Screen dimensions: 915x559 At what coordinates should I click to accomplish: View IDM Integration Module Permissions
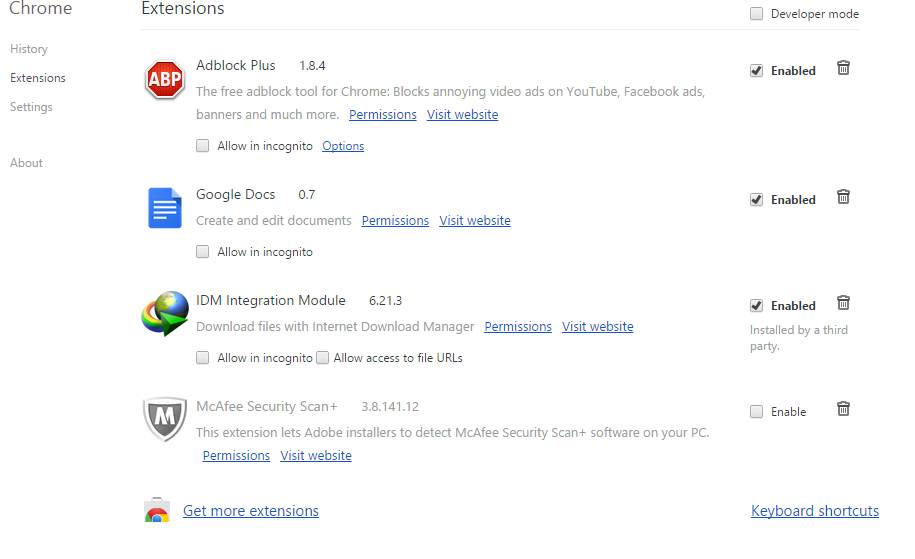(x=518, y=326)
